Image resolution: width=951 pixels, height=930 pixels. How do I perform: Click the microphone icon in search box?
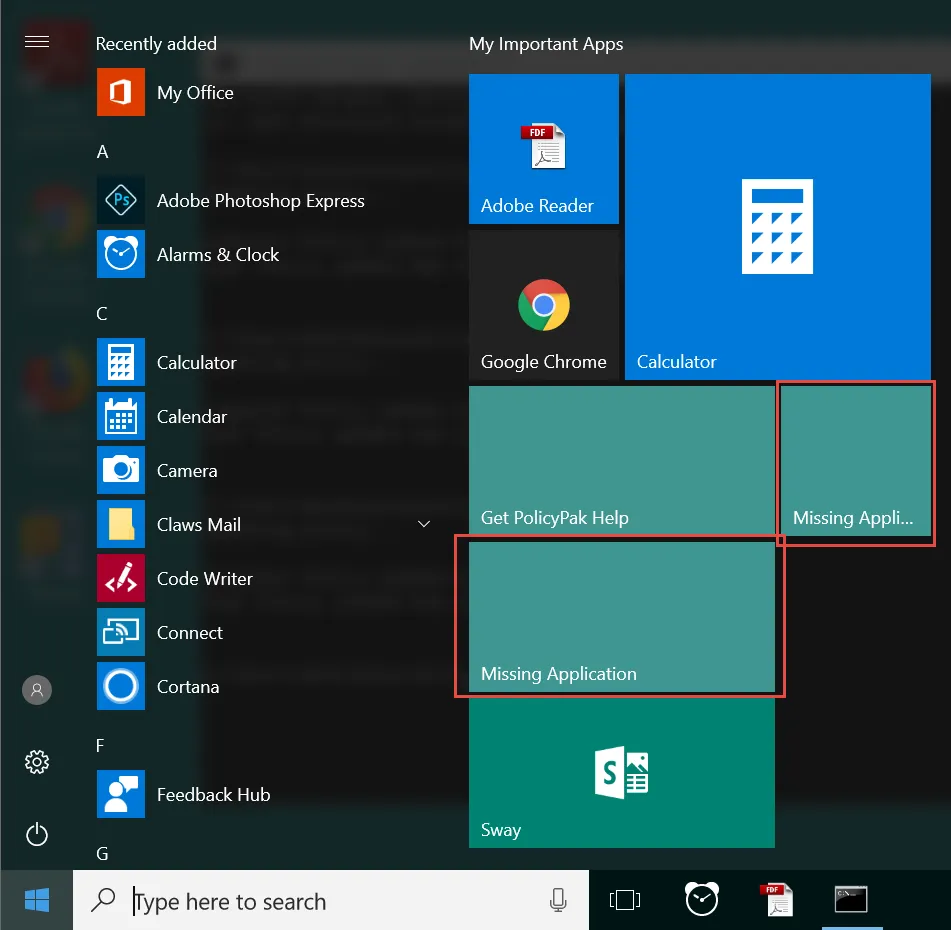[558, 900]
